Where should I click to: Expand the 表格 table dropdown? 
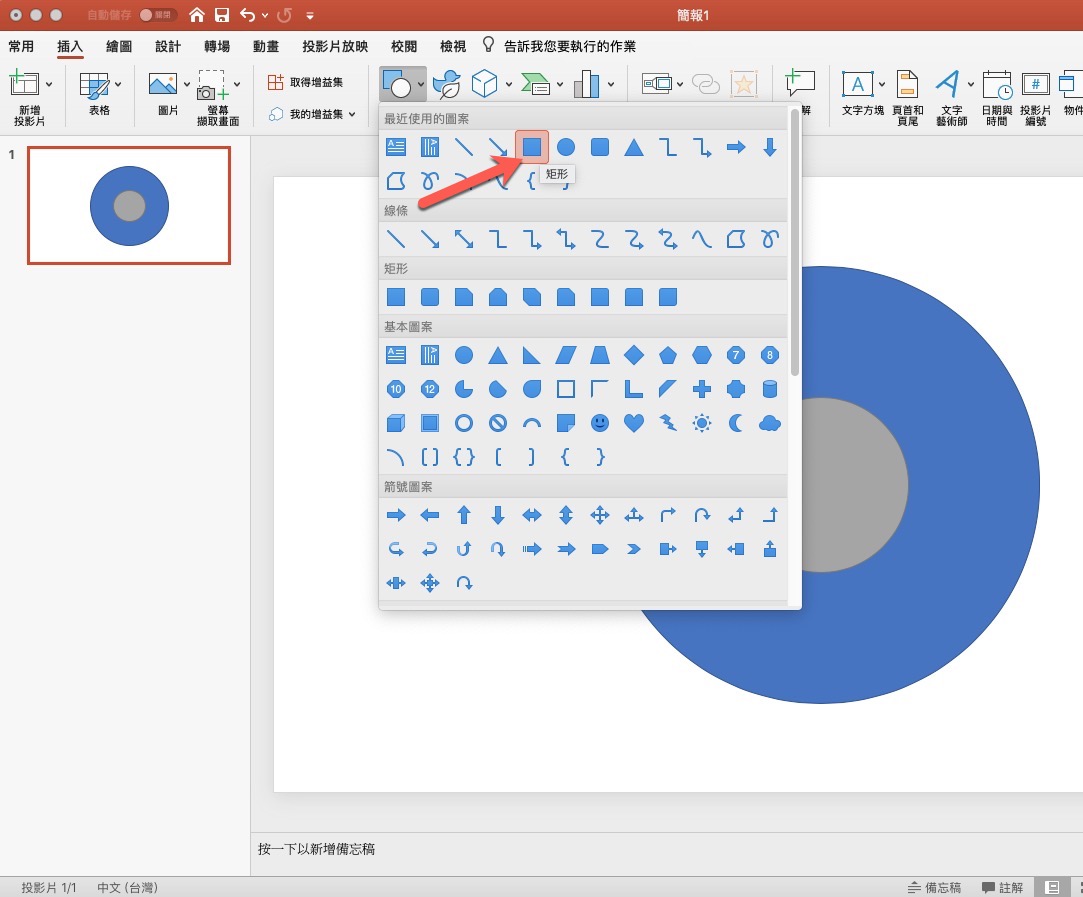pyautogui.click(x=119, y=84)
